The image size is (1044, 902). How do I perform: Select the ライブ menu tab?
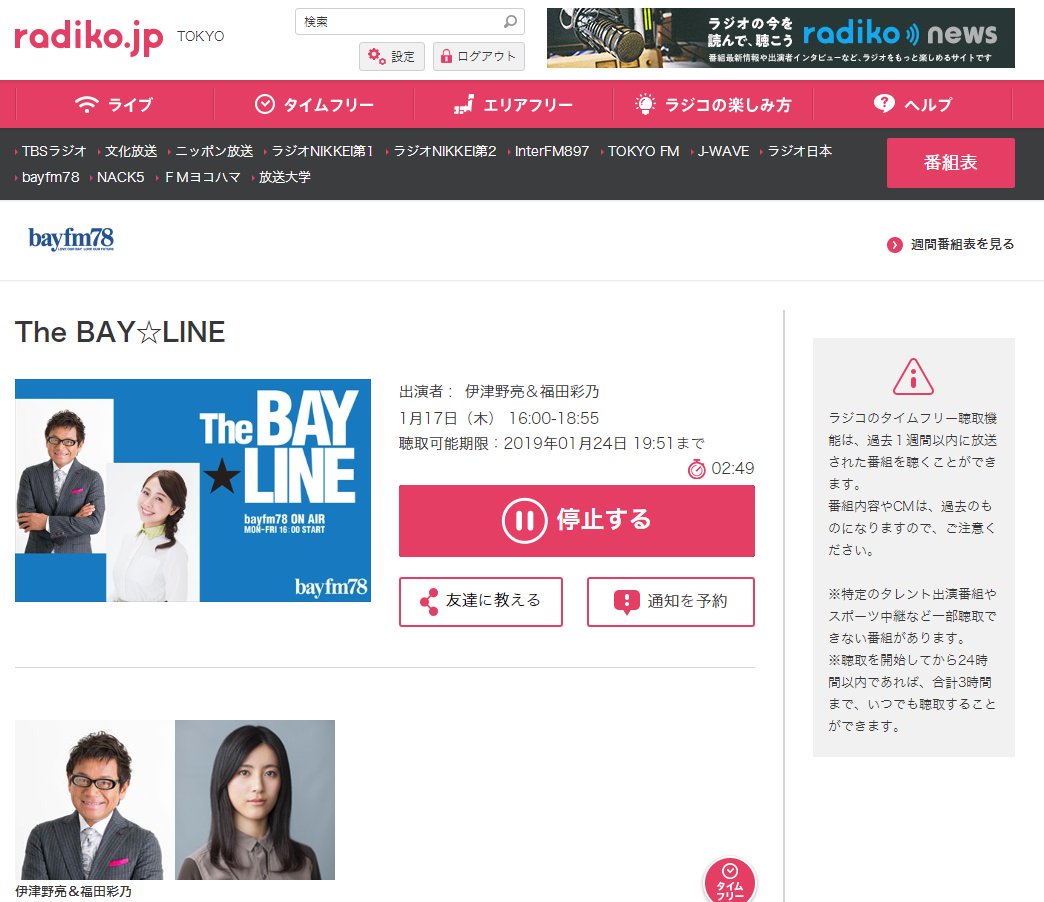click(114, 105)
